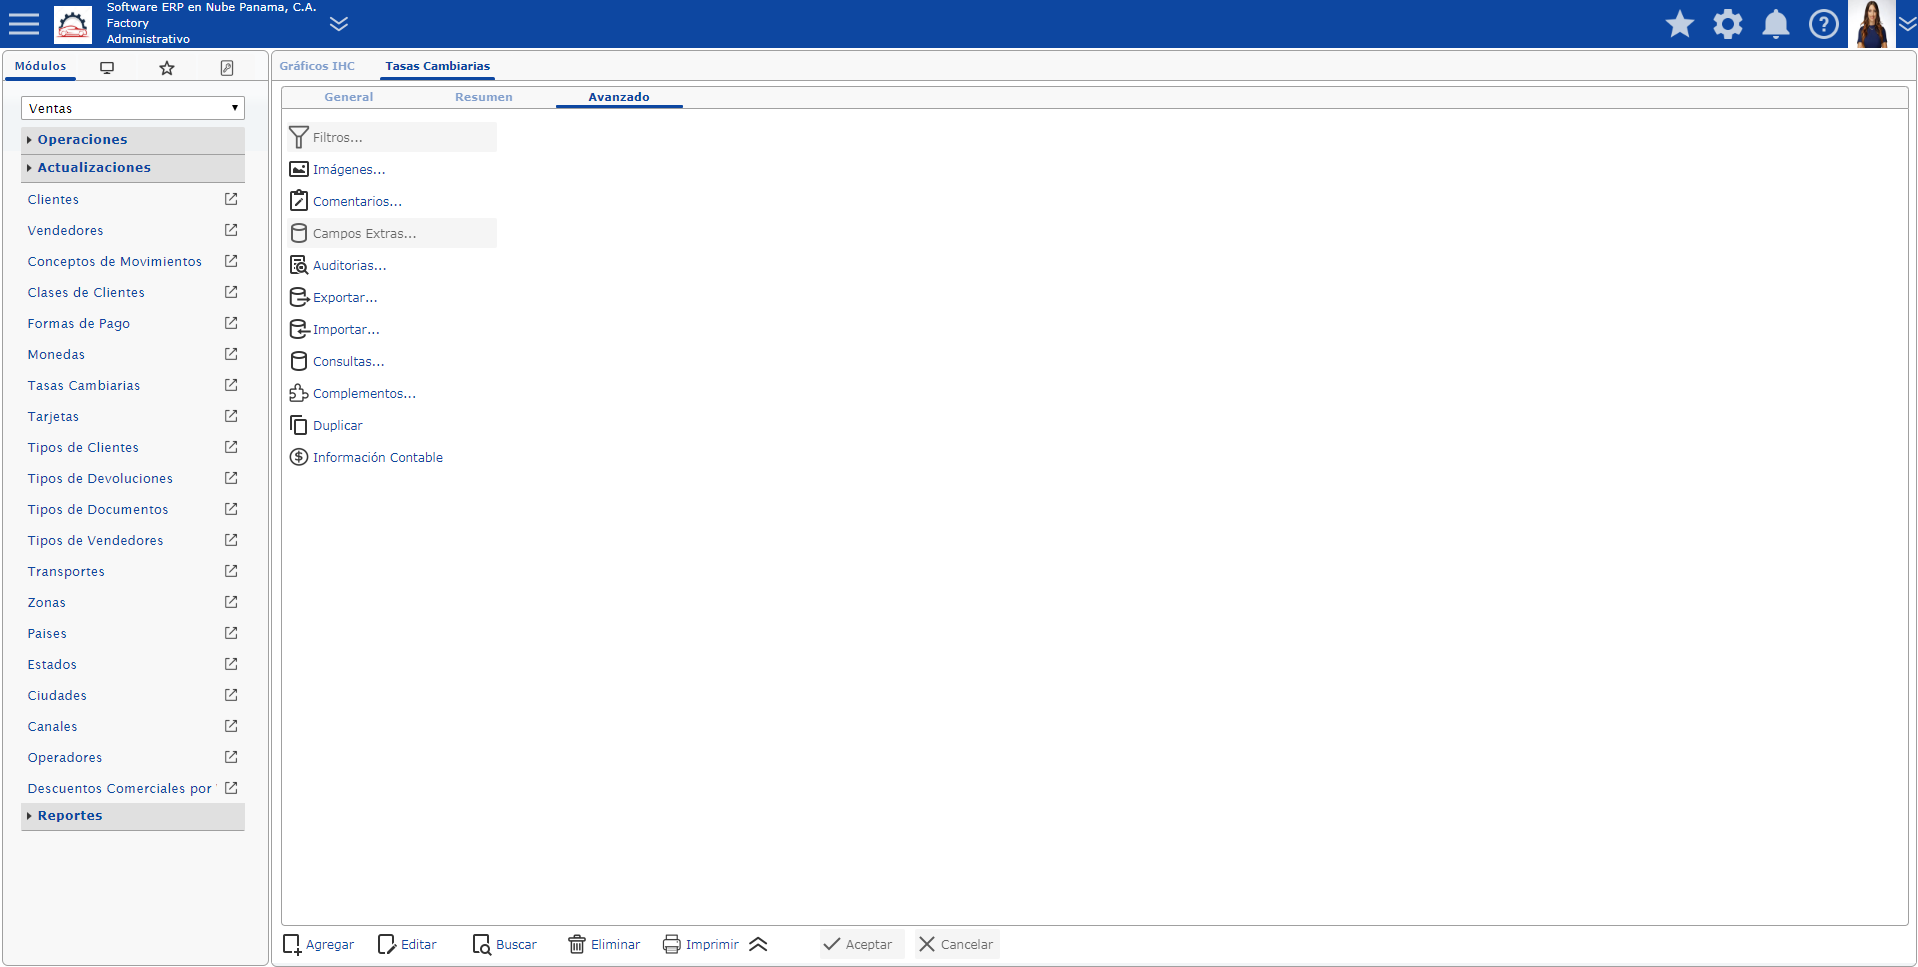Expand the Reportes section
Viewport: 1918px width, 967px height.
tap(133, 815)
